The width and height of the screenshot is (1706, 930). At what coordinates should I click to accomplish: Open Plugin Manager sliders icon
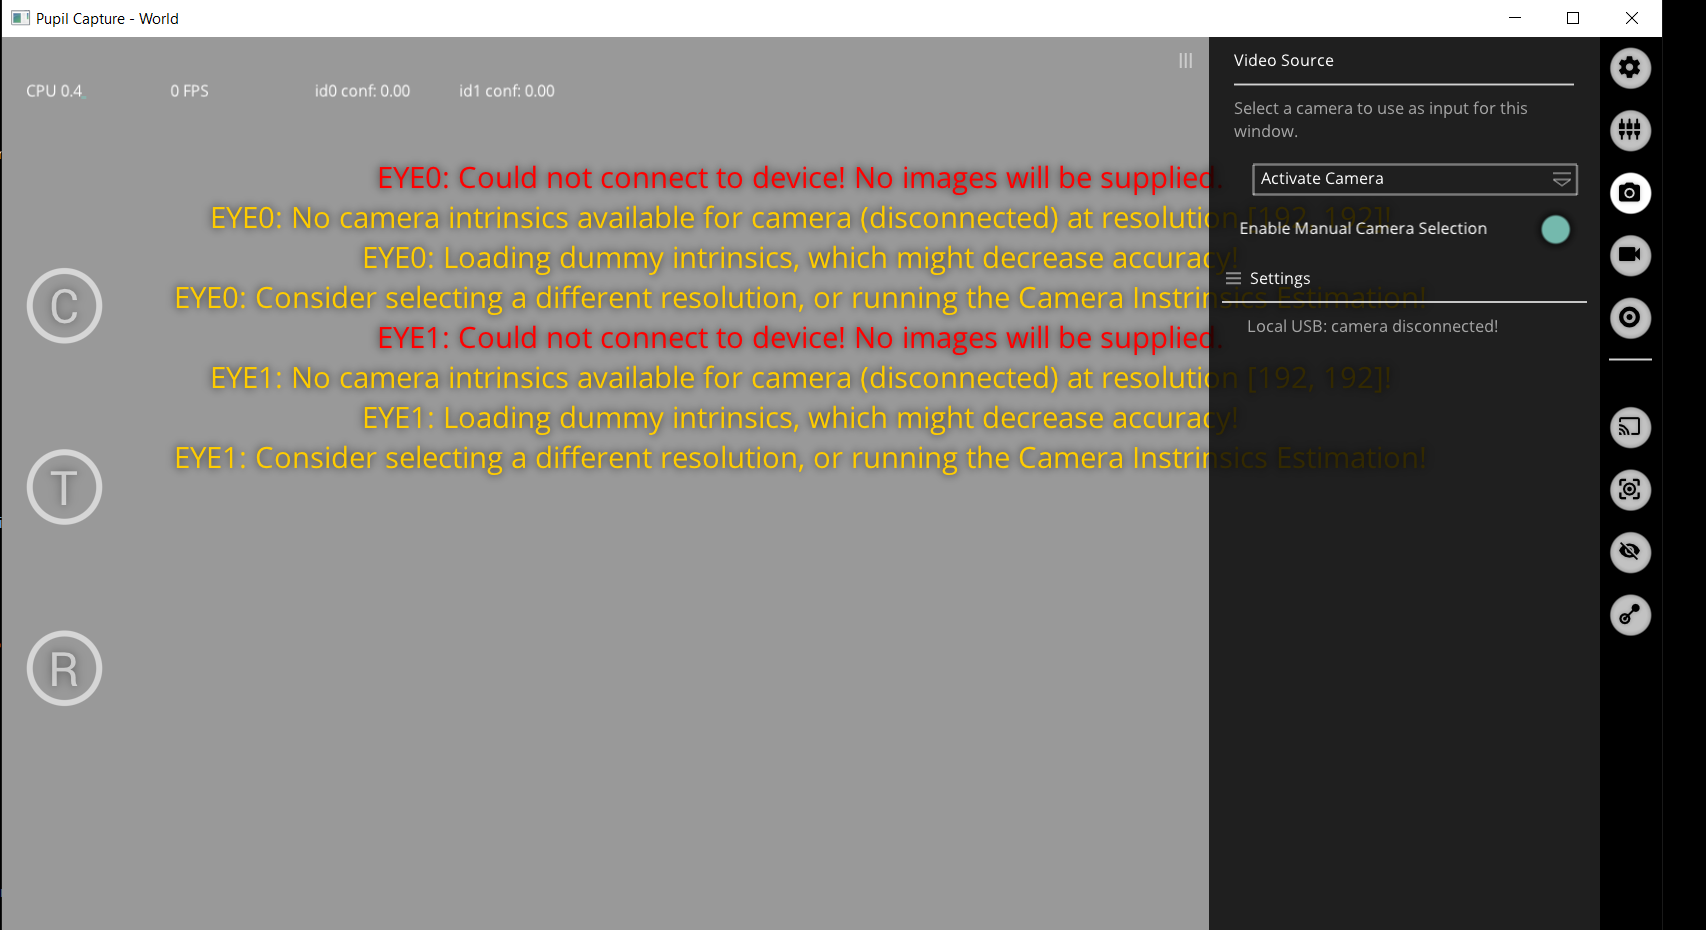[x=1630, y=130]
